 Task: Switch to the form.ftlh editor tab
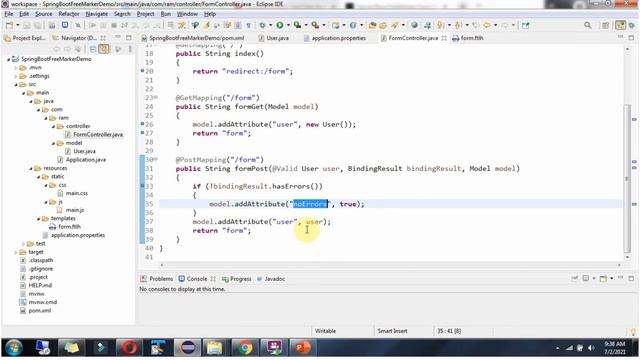[x=468, y=38]
